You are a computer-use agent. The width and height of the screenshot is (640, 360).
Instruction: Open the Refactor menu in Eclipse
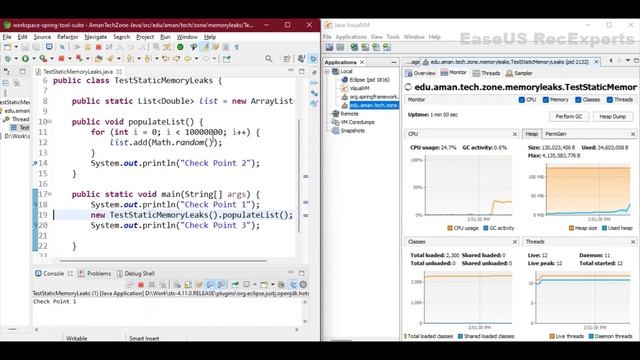[67, 37]
